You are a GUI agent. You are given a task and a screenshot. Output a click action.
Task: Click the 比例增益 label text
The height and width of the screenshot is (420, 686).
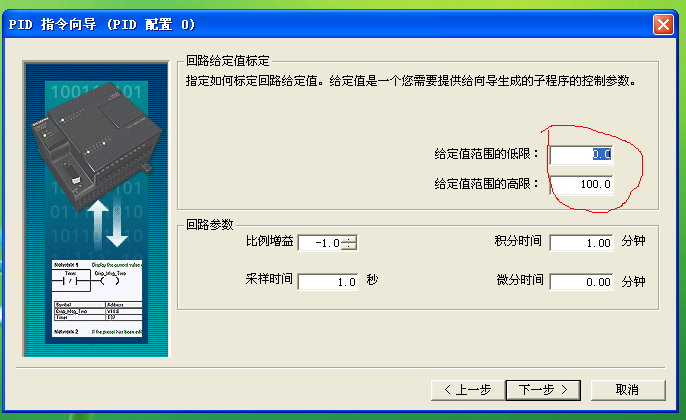coord(270,241)
